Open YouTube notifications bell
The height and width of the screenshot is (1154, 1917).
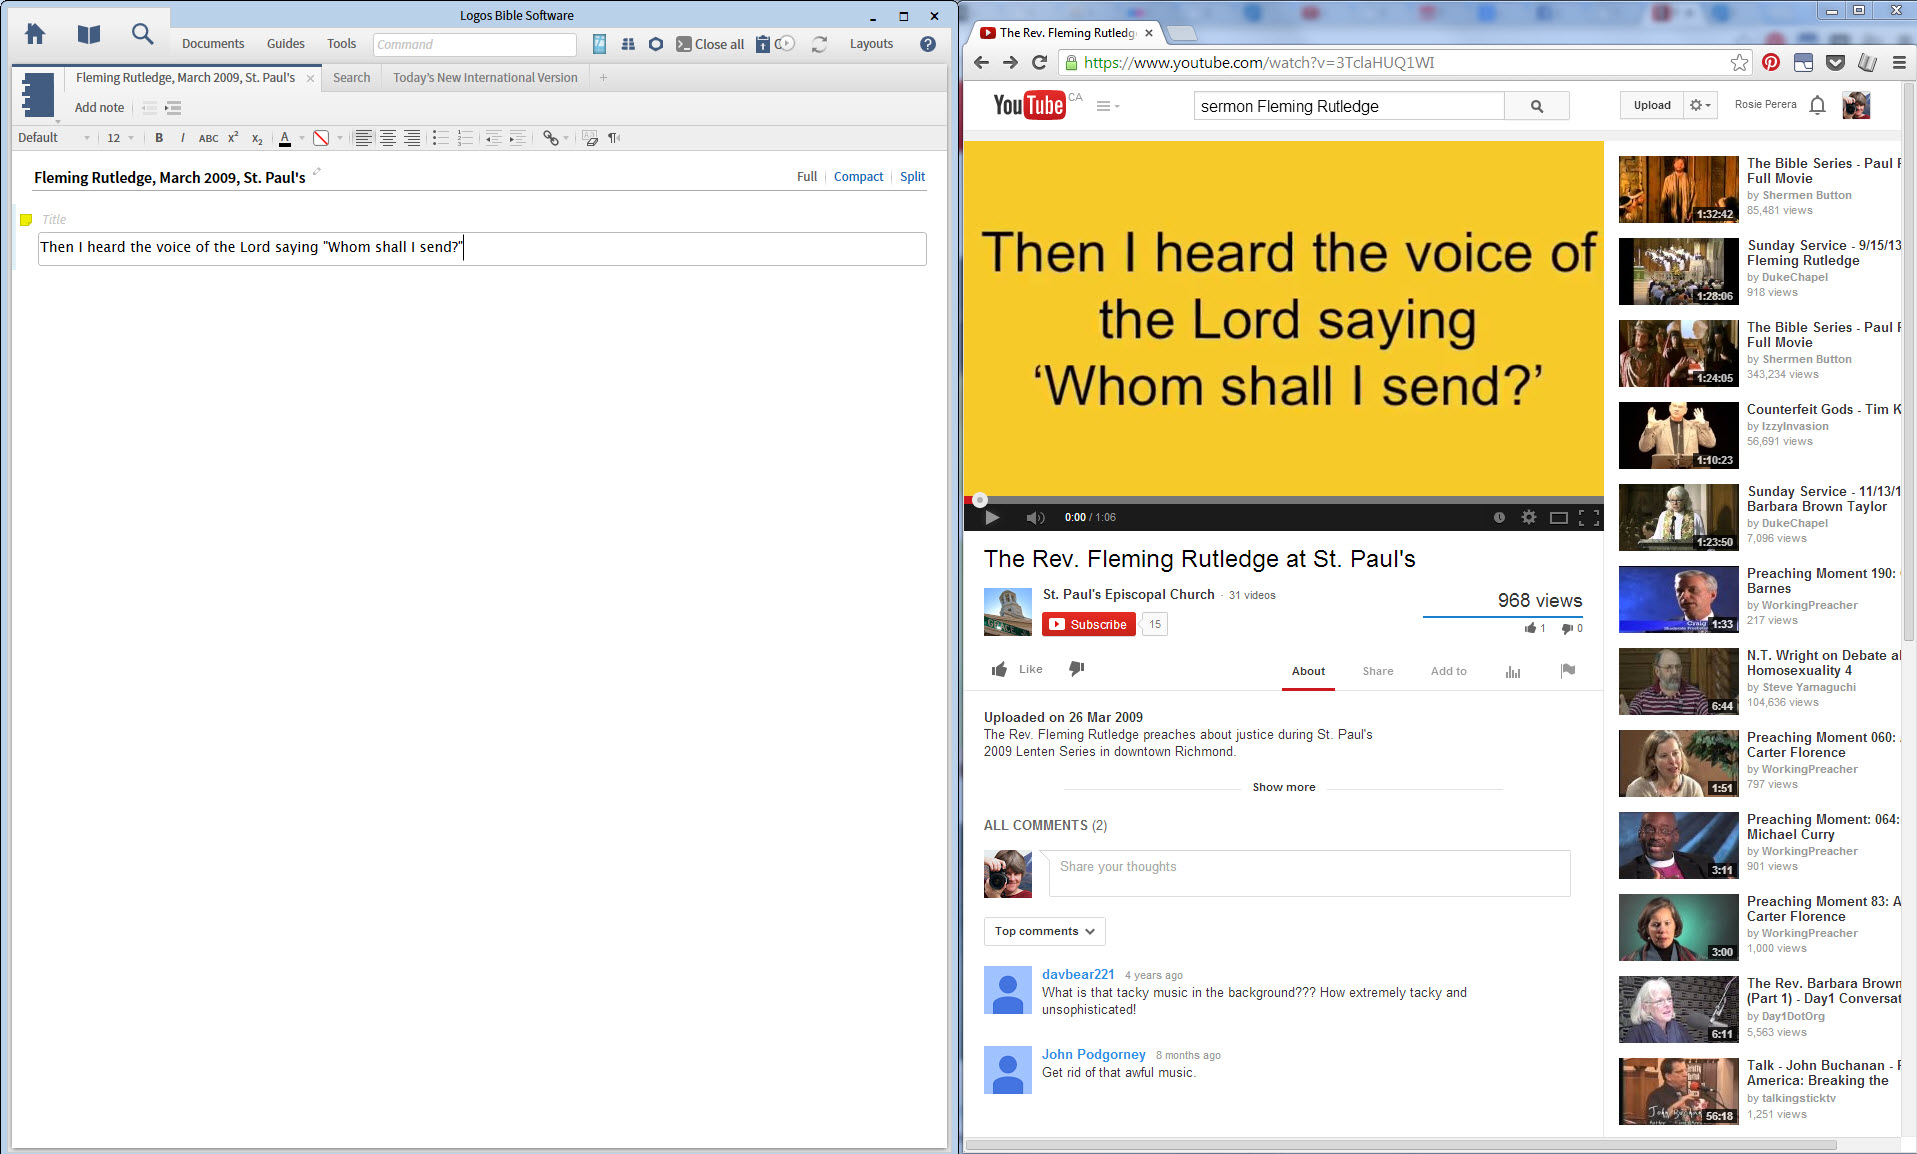tap(1818, 105)
